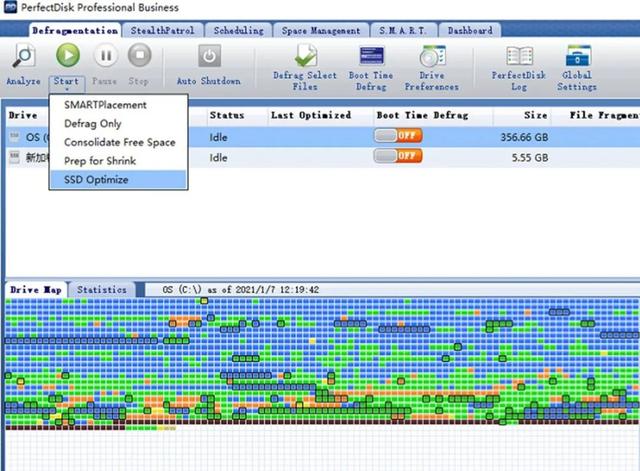This screenshot has width=640, height=471.
Task: Click Idle status of the 5.55 GB drive
Action: click(218, 158)
